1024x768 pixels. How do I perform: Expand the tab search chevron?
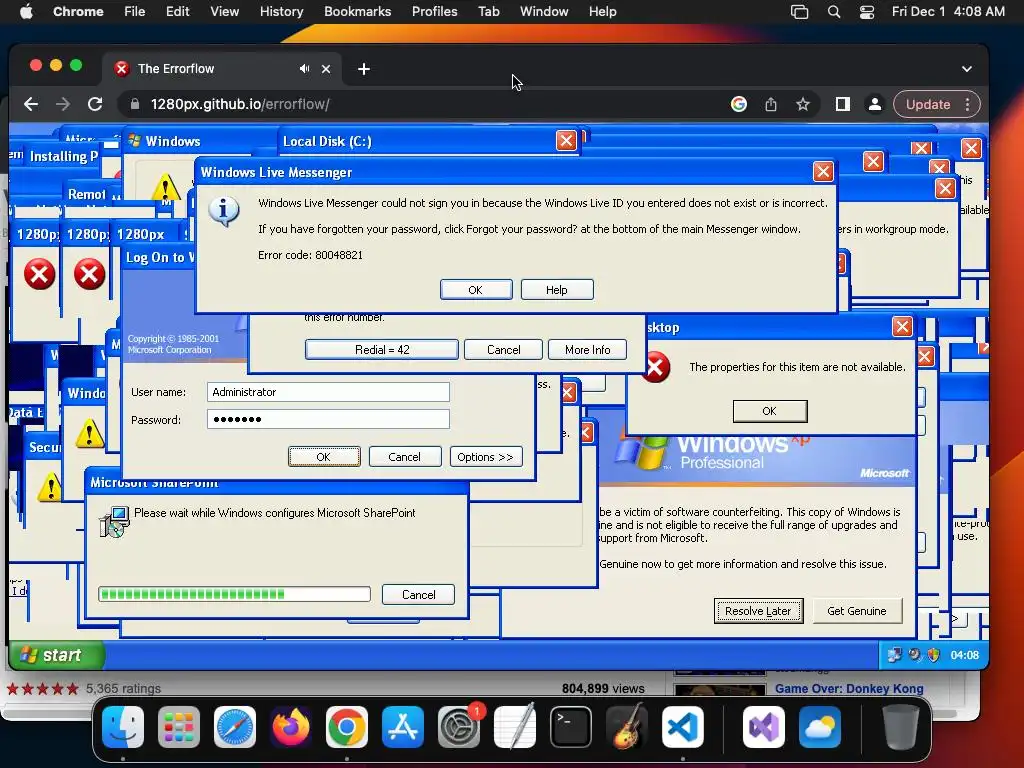[967, 69]
